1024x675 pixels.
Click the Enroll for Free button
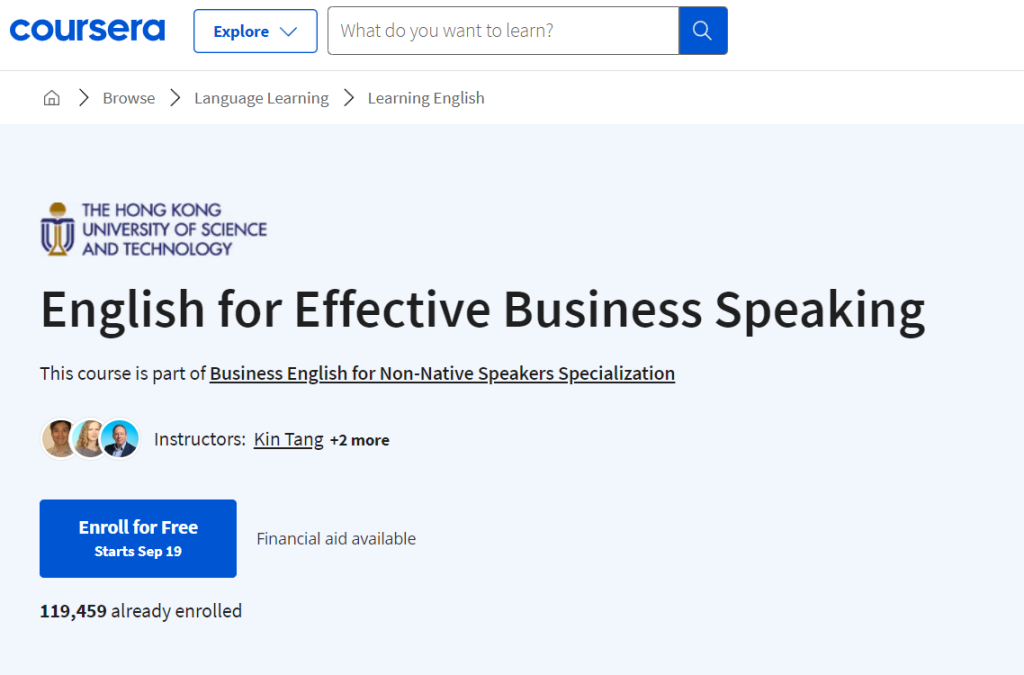click(138, 538)
